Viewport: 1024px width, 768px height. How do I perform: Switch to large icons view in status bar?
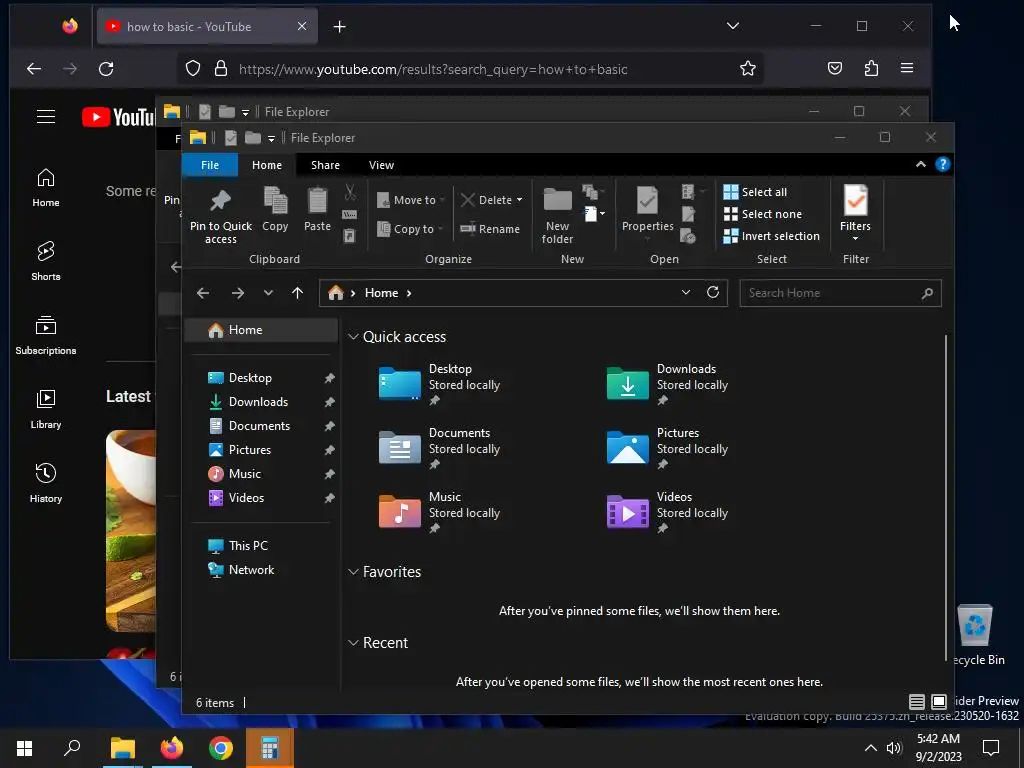click(939, 702)
